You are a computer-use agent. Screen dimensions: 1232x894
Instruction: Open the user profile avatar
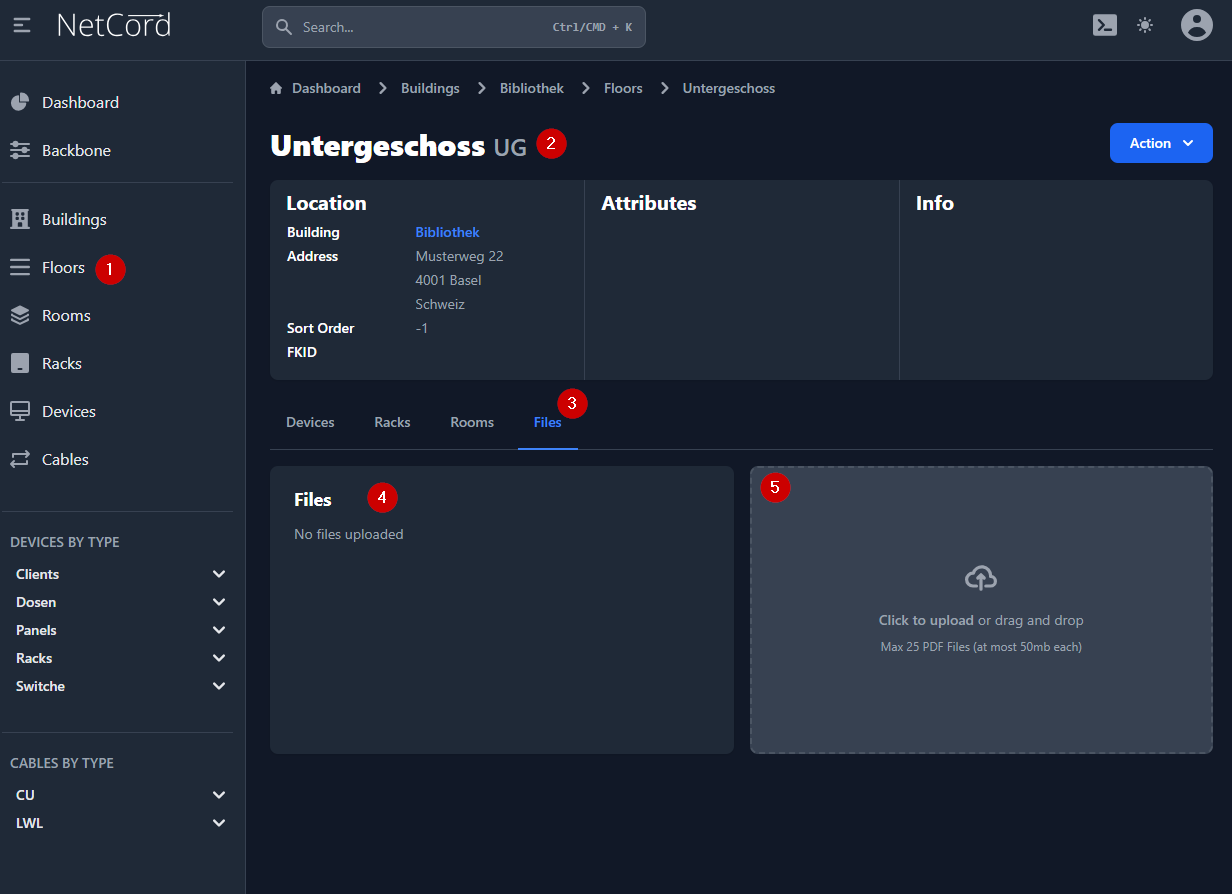(1196, 26)
